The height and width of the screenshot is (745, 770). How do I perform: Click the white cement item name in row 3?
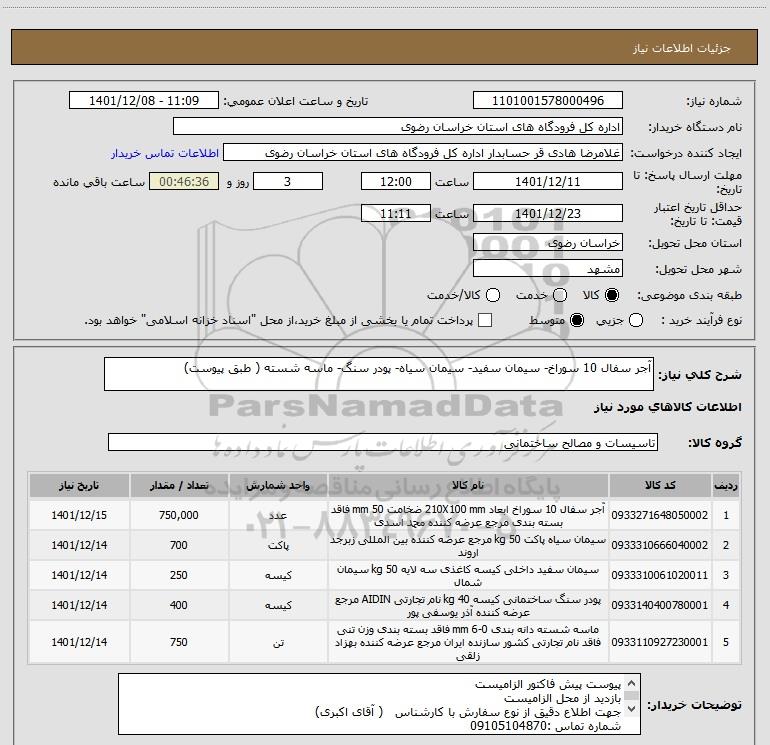click(468, 576)
